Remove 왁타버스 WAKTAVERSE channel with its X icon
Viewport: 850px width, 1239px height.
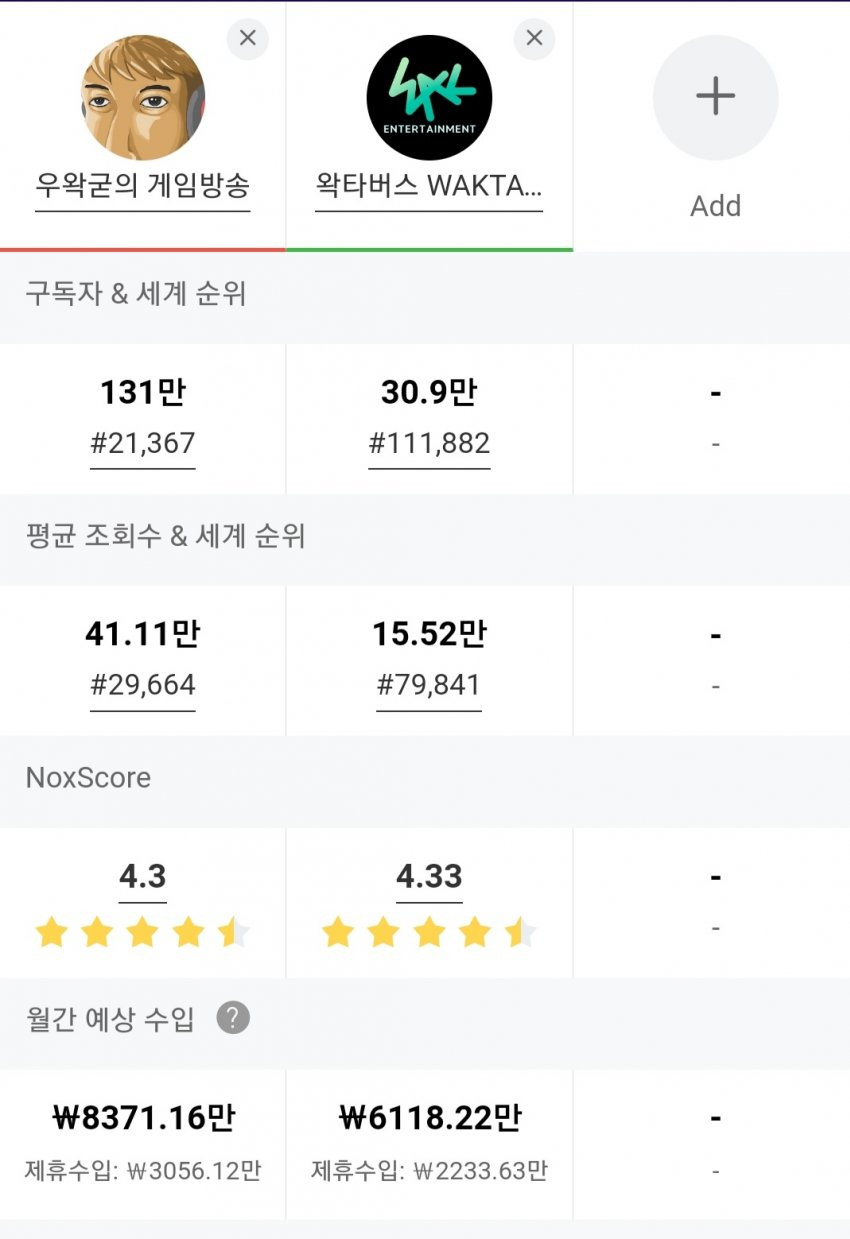click(534, 39)
